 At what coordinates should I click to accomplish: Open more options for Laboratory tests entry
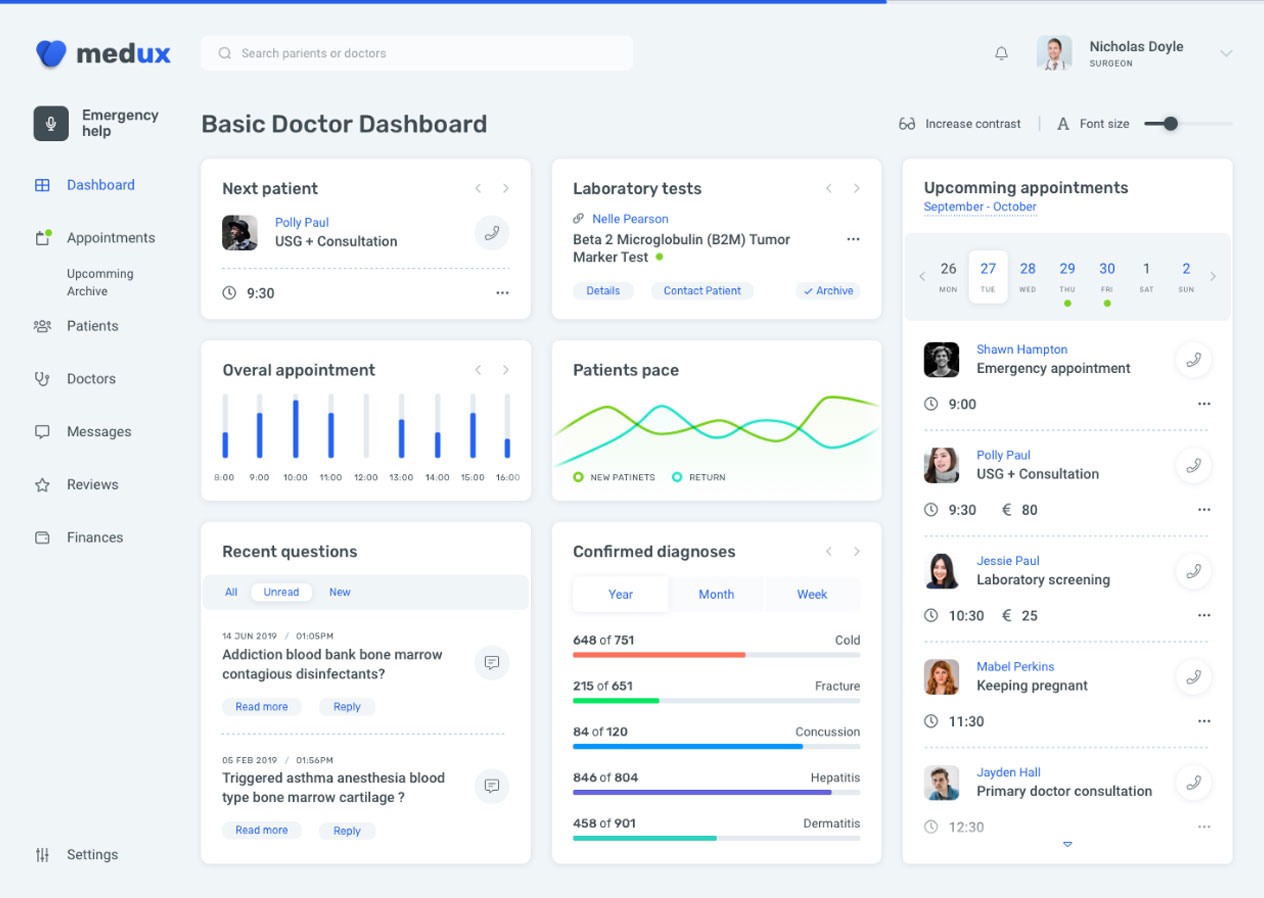click(x=853, y=239)
